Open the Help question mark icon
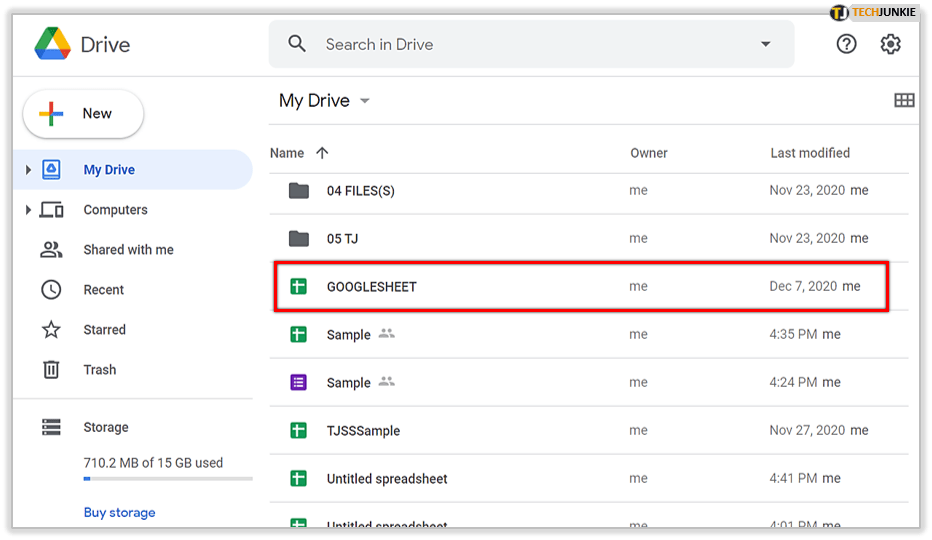The height and width of the screenshot is (540, 932). coord(846,44)
